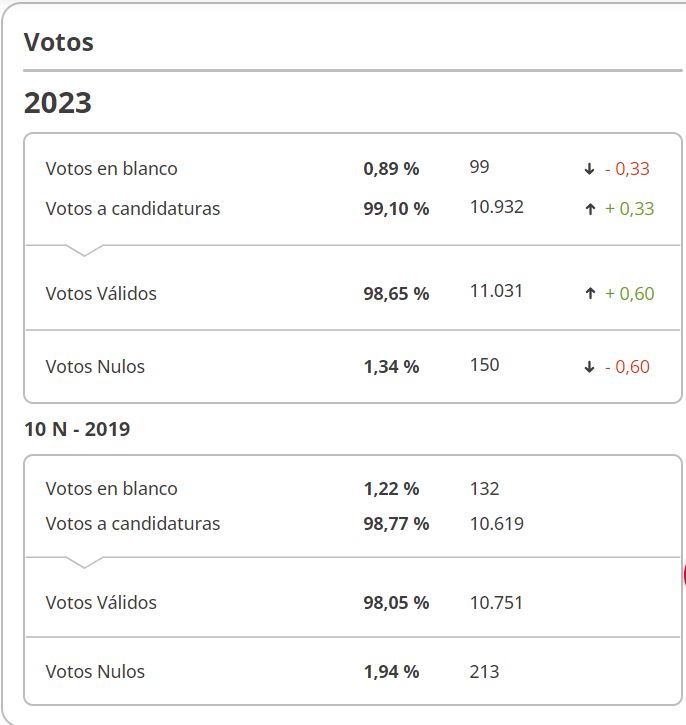Screen dimensions: 686x725
Task: Toggle the notch marker in the 2023 box
Action: pyautogui.click(x=84, y=250)
